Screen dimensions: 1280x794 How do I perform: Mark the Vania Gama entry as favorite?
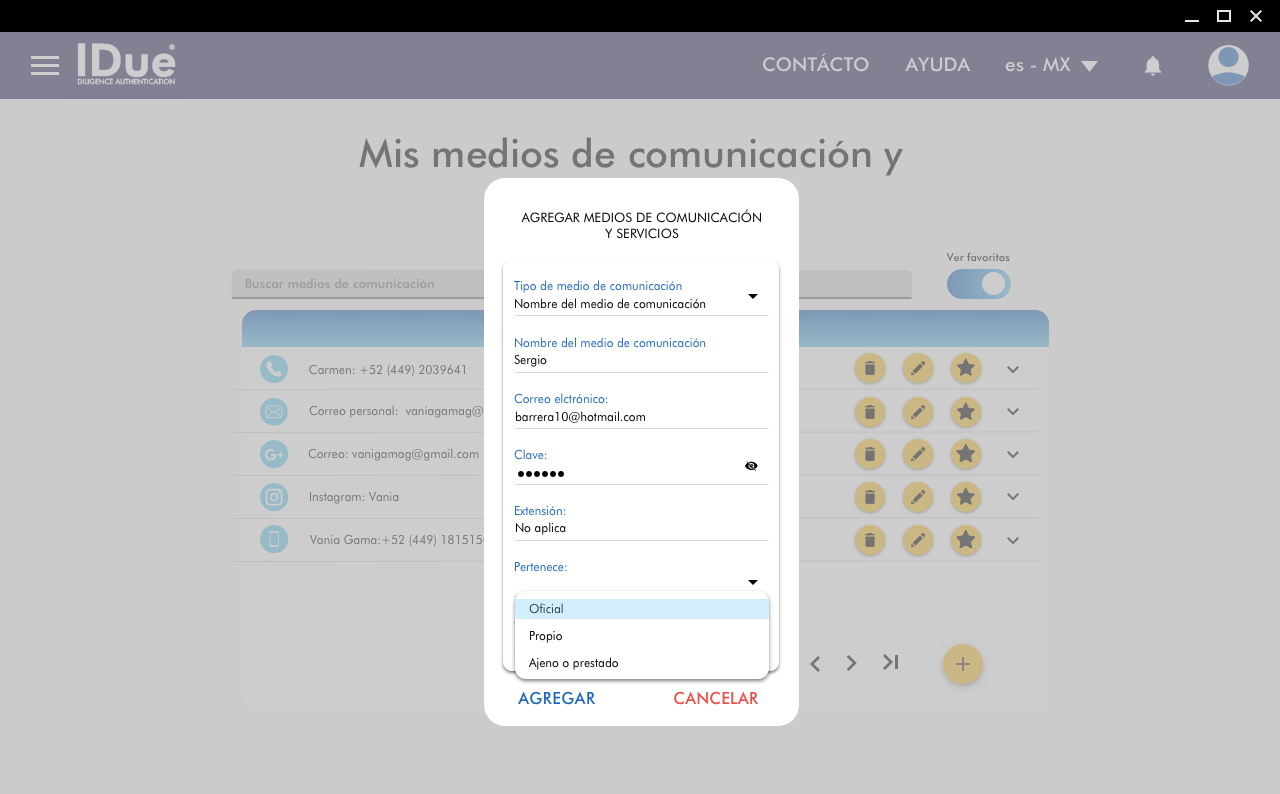965,541
